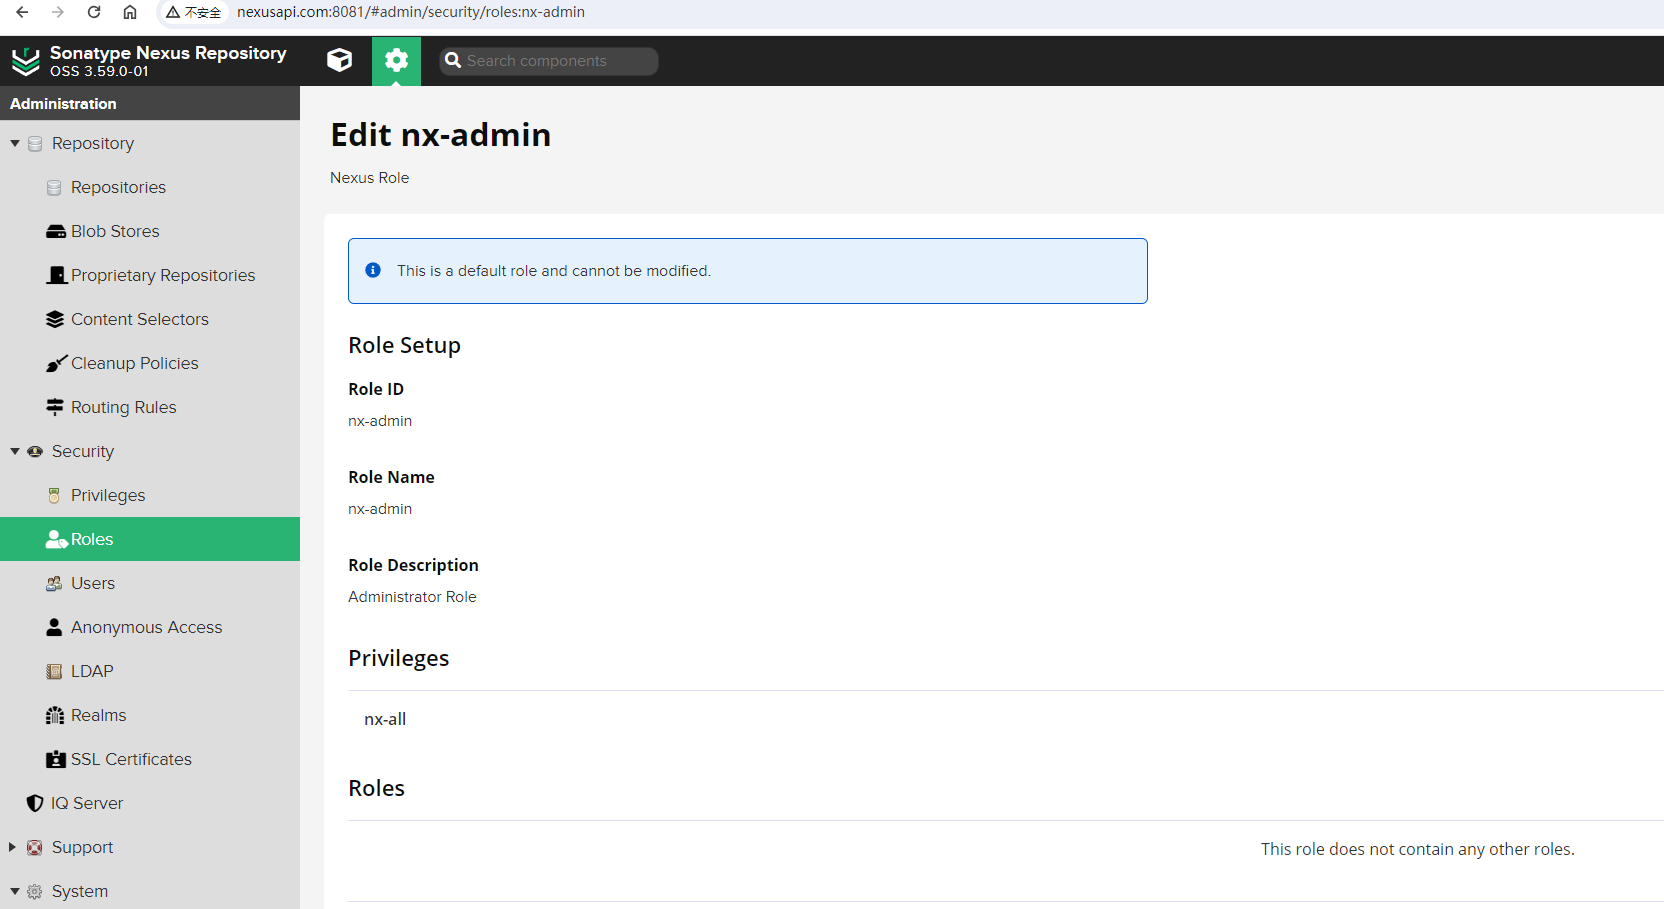
Task: Click the 'This is a default role' notice text
Action: 554,271
